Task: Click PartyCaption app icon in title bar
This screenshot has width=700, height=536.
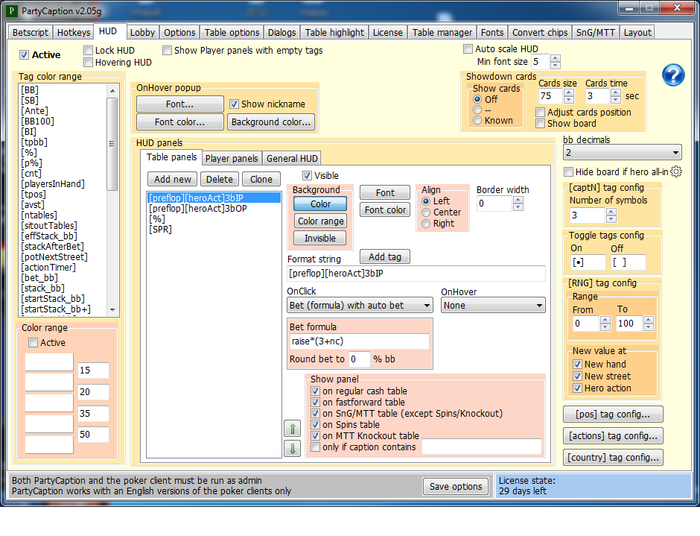Action: (12, 10)
